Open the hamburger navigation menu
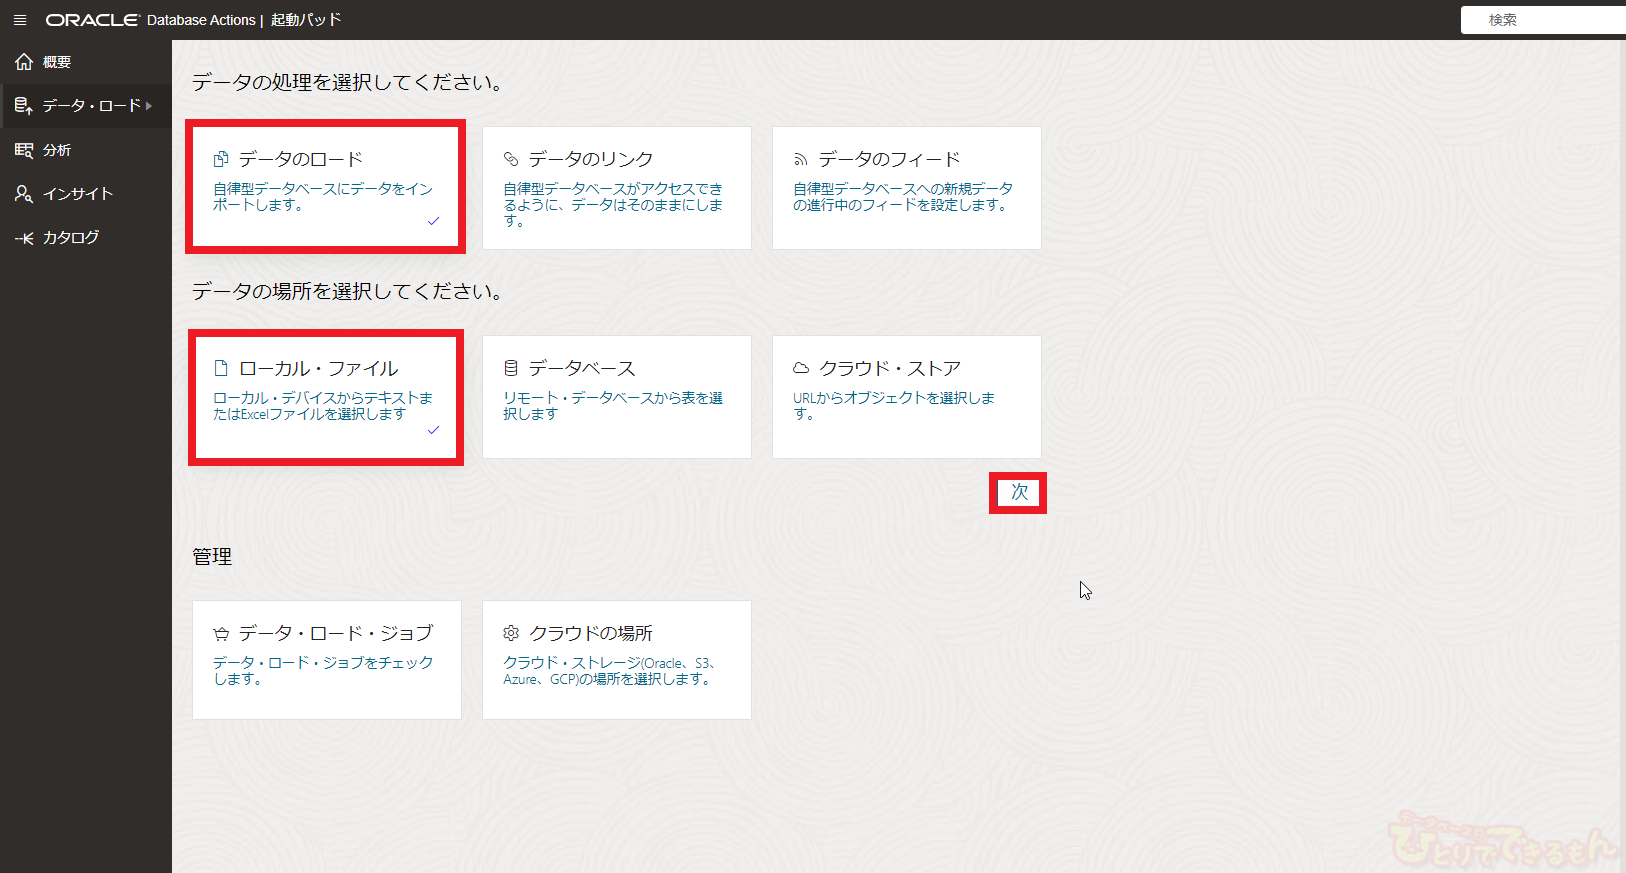Image resolution: width=1626 pixels, height=873 pixels. (x=20, y=20)
